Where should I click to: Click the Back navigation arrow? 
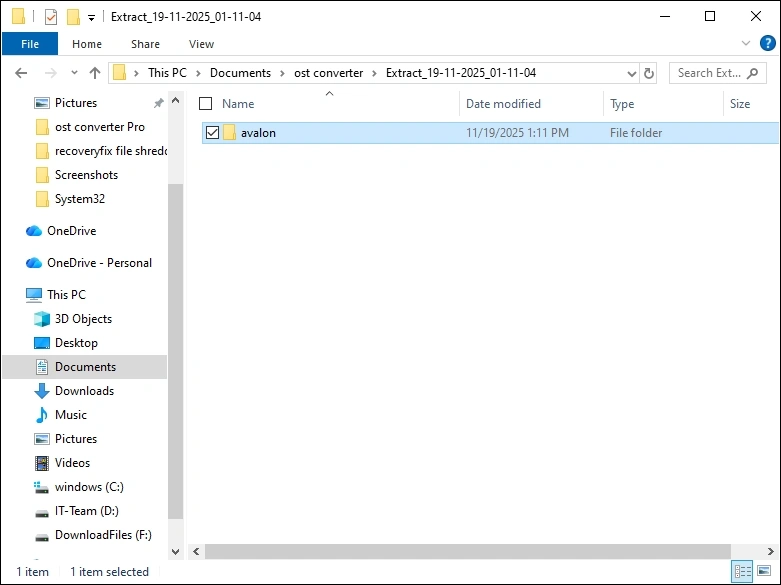tap(21, 73)
